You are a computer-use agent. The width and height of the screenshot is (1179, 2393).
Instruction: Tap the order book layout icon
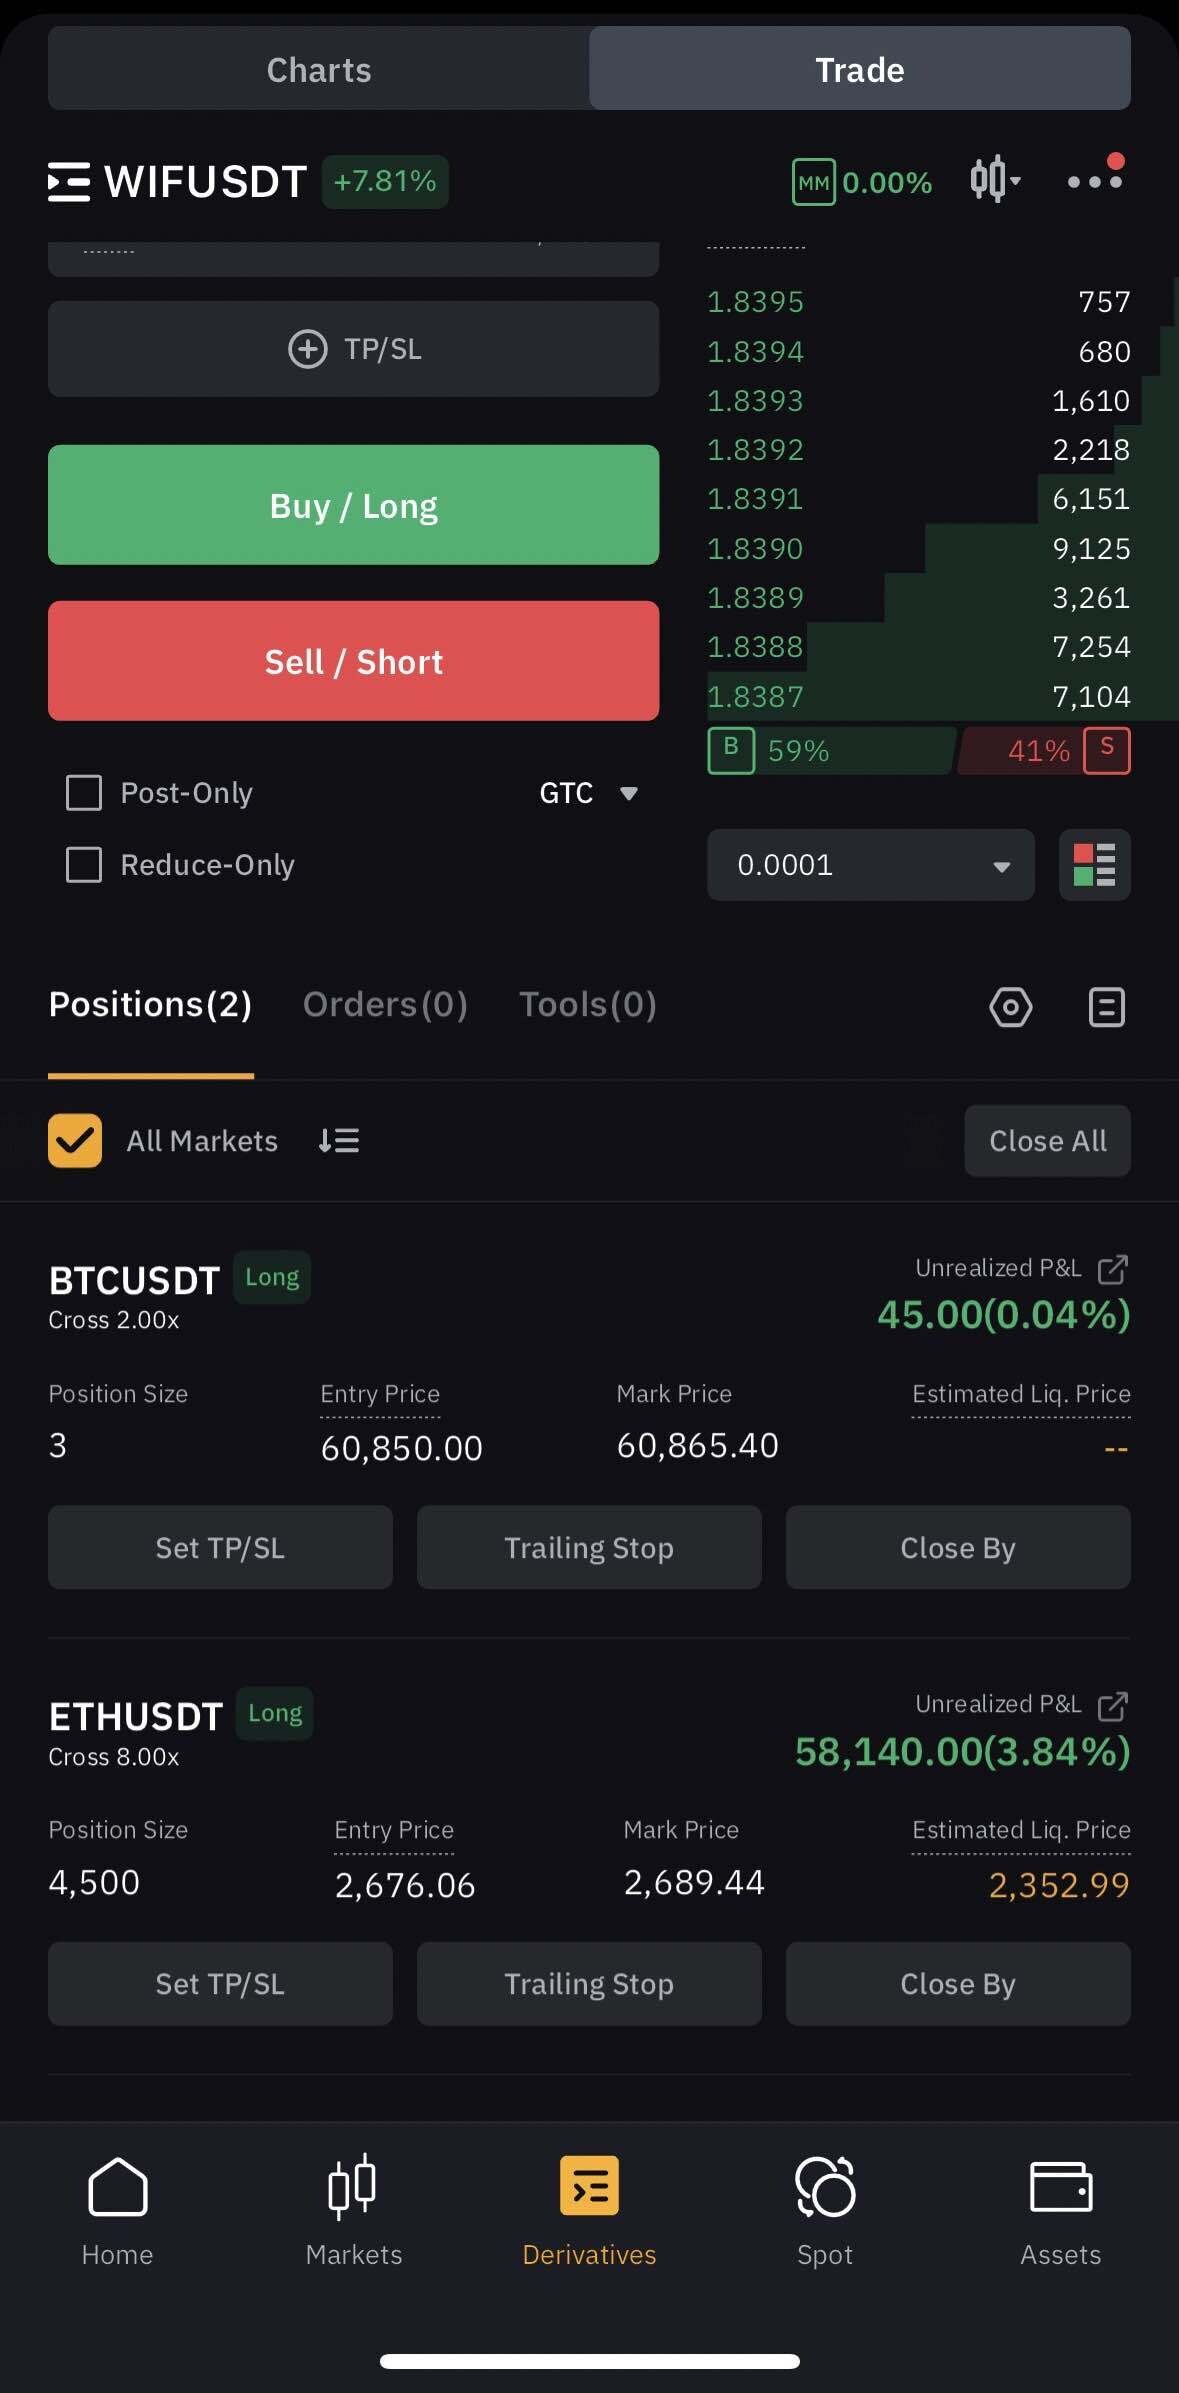(1094, 865)
